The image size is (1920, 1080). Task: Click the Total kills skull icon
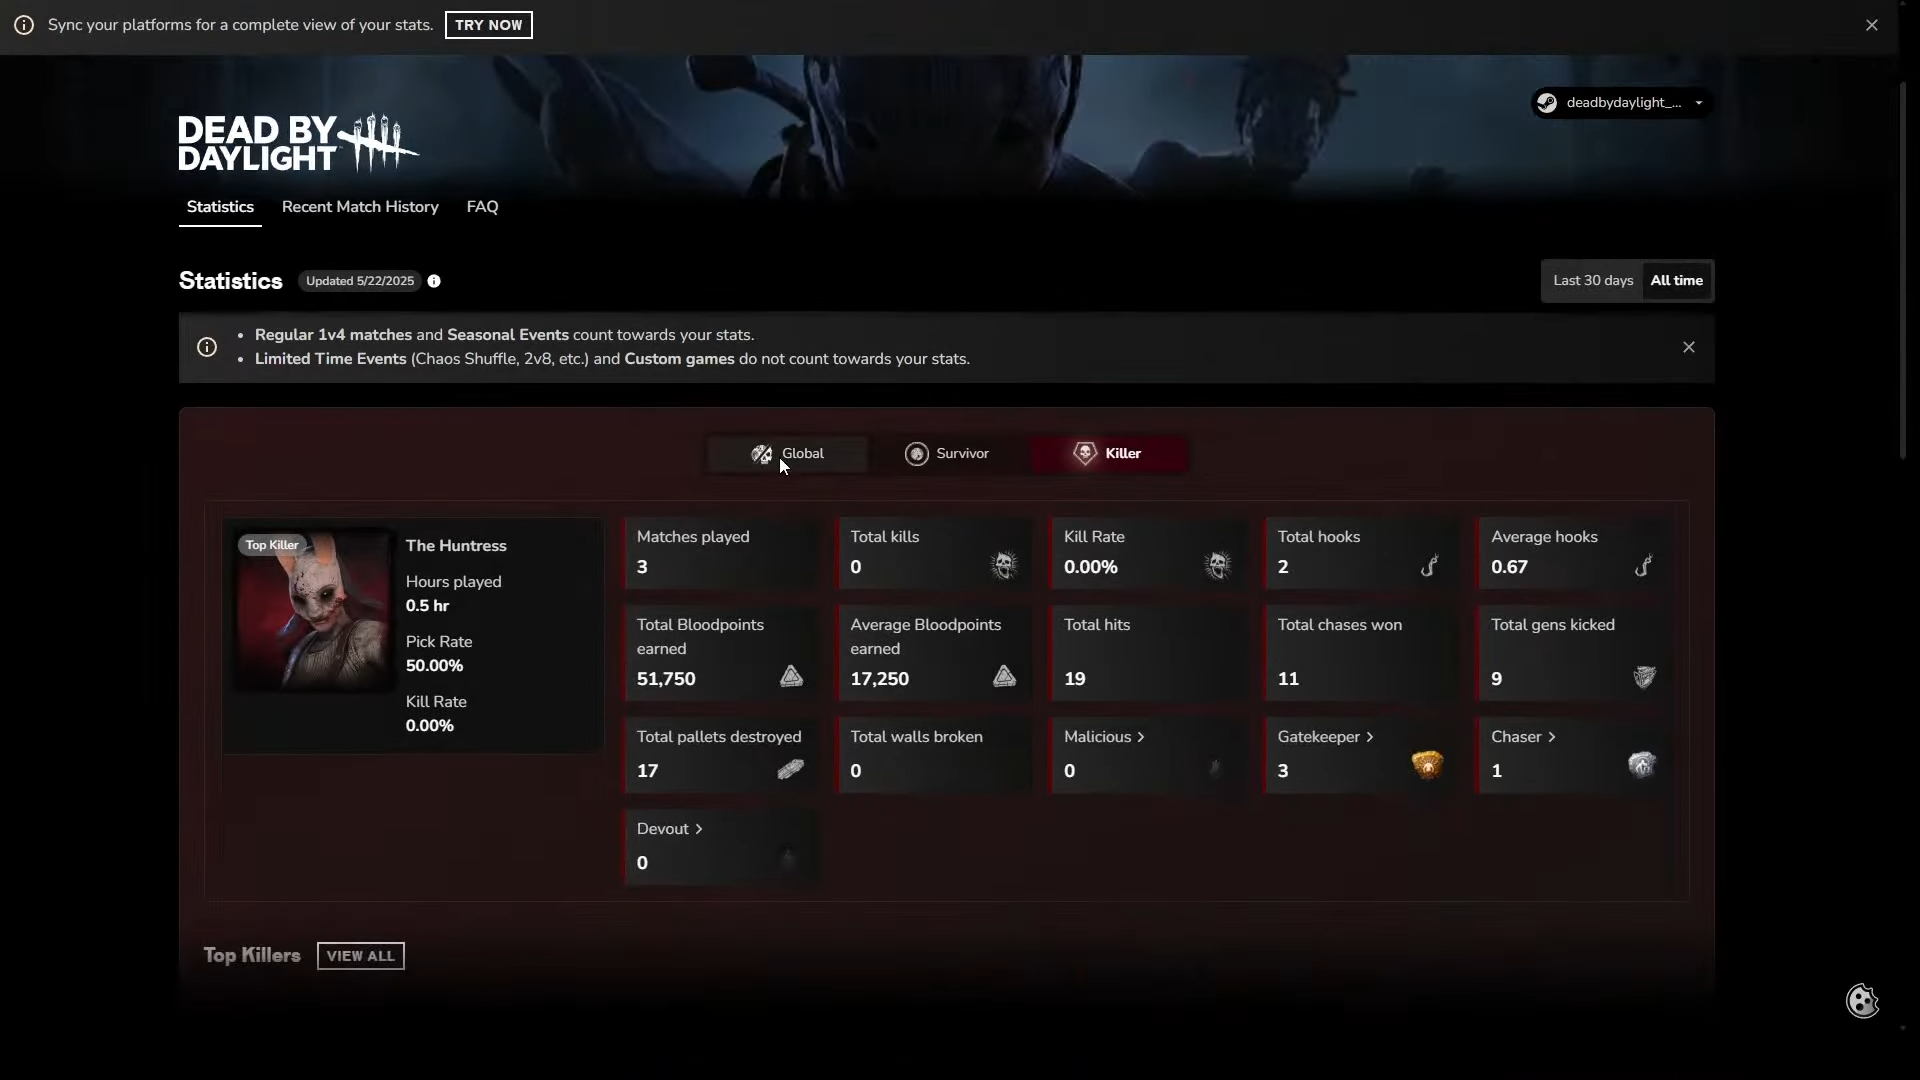point(1004,565)
